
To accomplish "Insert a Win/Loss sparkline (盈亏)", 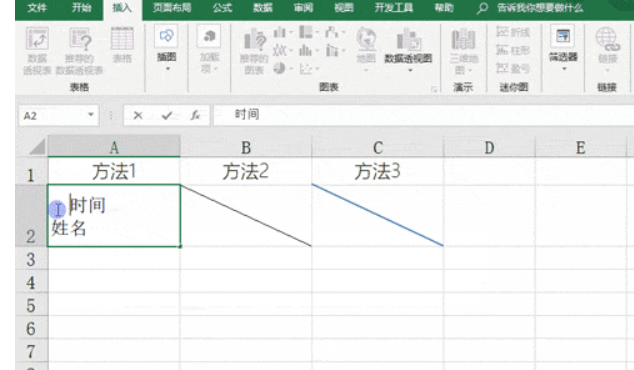I will [x=513, y=68].
